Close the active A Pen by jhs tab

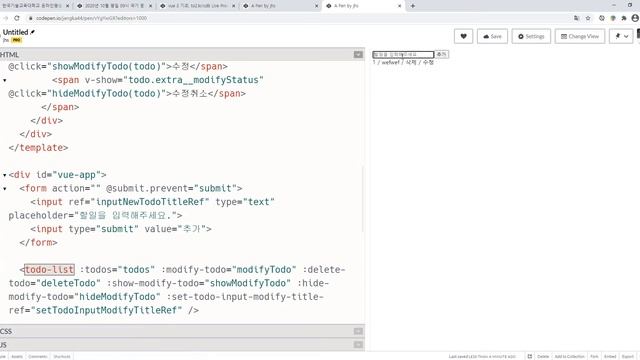[399, 6]
